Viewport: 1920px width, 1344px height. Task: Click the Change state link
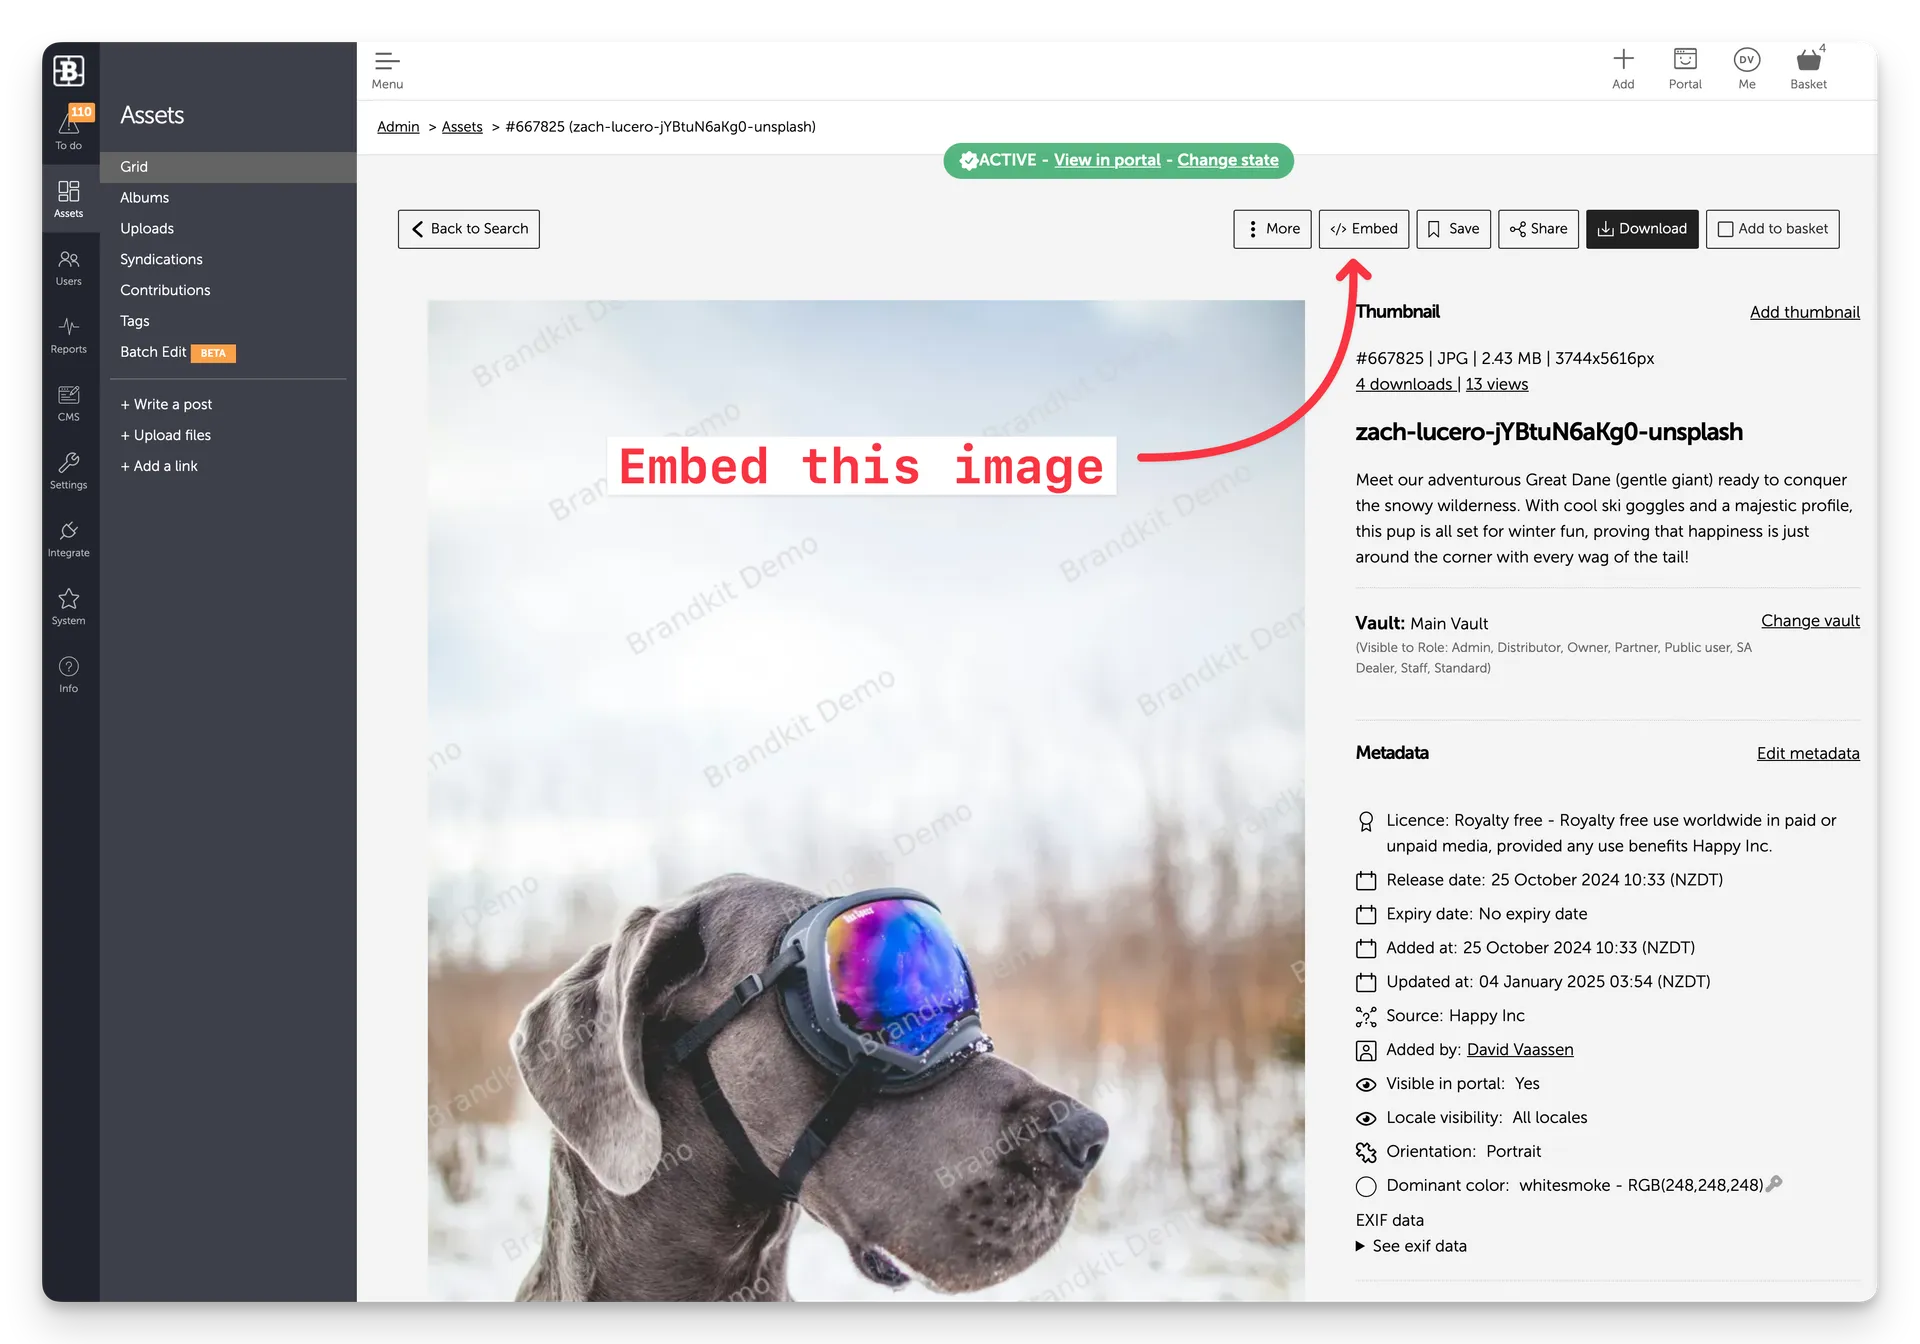pos(1228,160)
